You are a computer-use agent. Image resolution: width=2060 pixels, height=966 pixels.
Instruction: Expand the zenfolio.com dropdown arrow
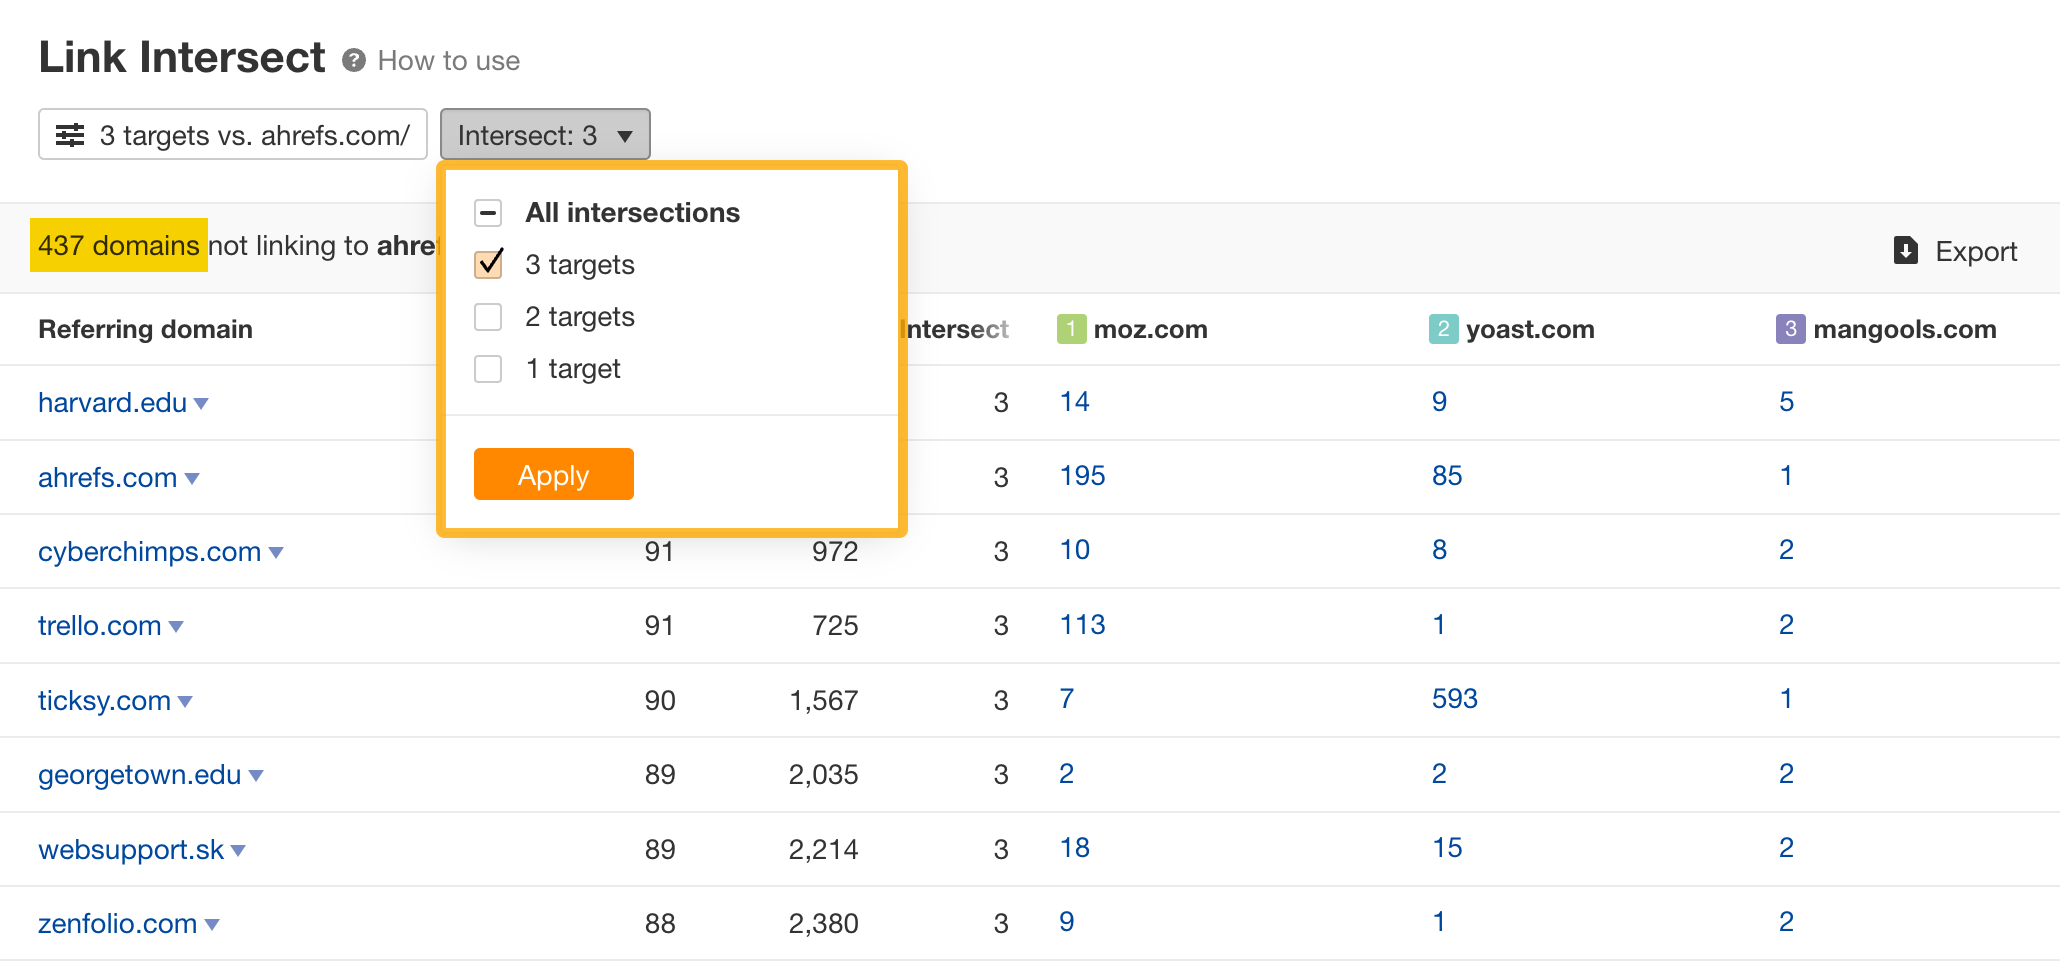click(212, 925)
